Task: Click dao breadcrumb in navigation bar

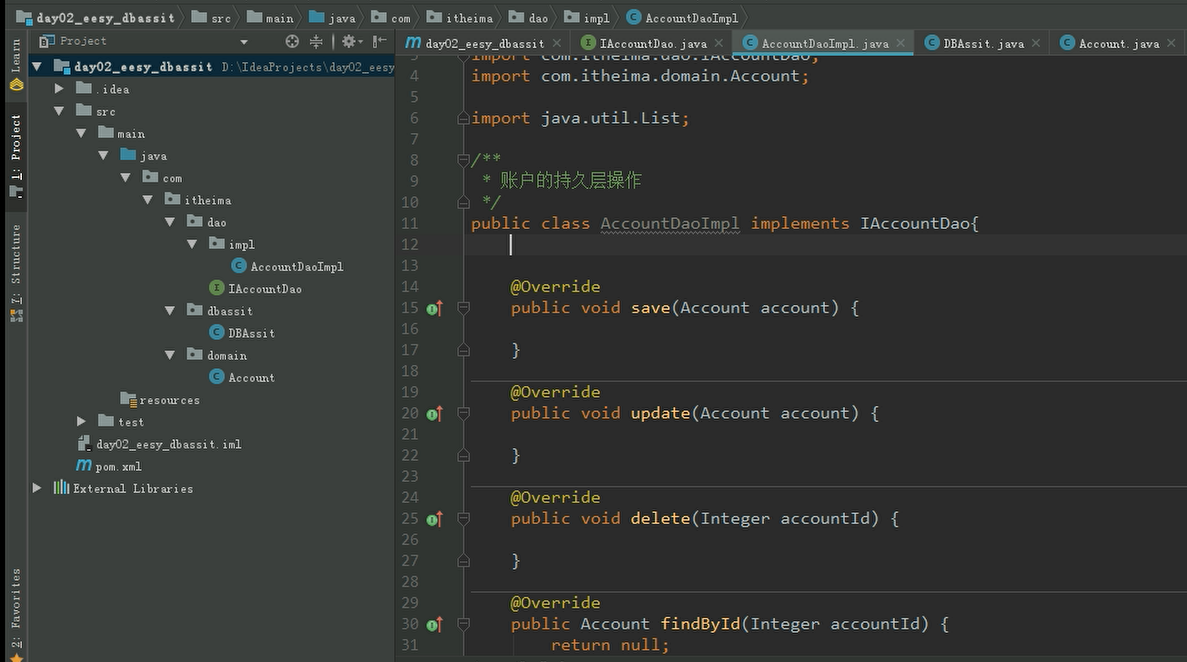Action: (528, 17)
